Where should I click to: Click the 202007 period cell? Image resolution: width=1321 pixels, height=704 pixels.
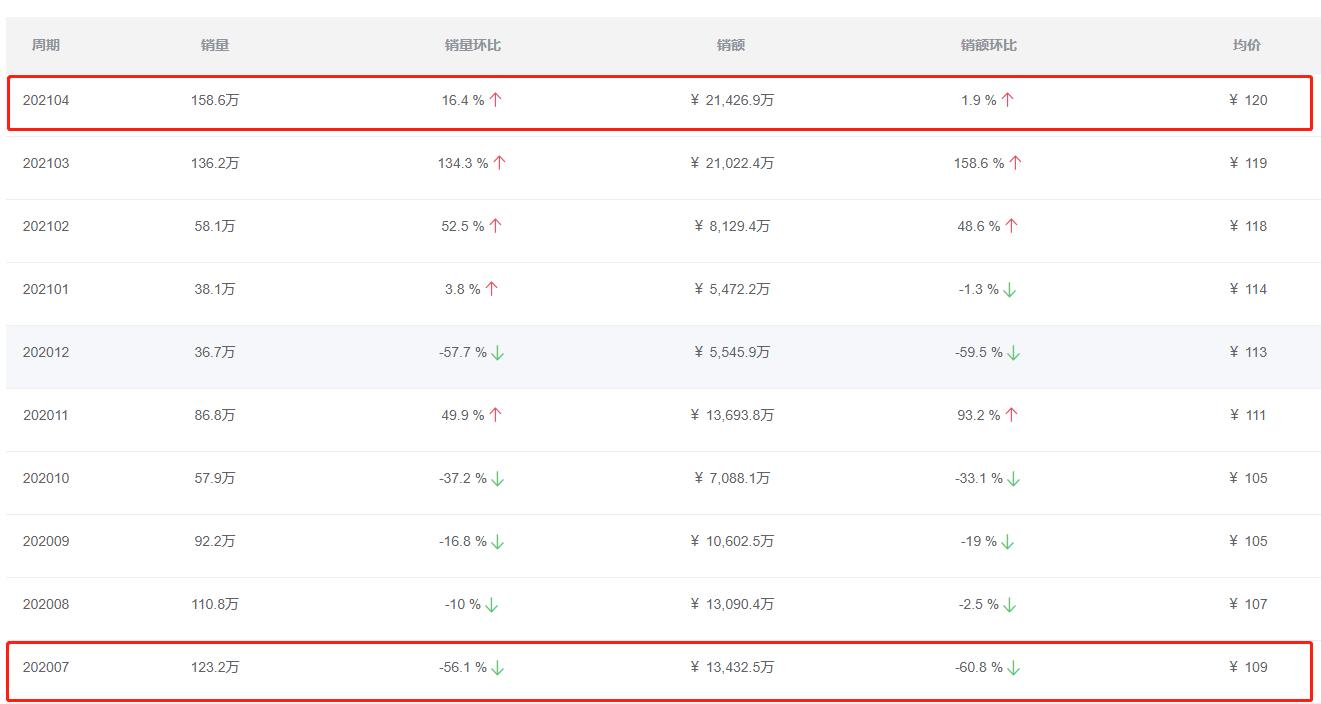pyautogui.click(x=46, y=667)
